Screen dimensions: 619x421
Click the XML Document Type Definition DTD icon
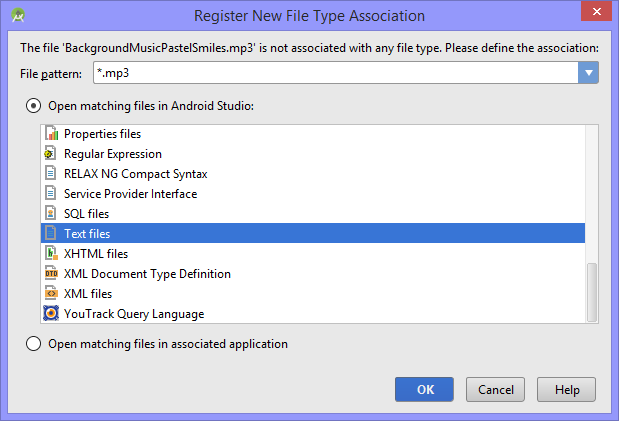pos(51,273)
